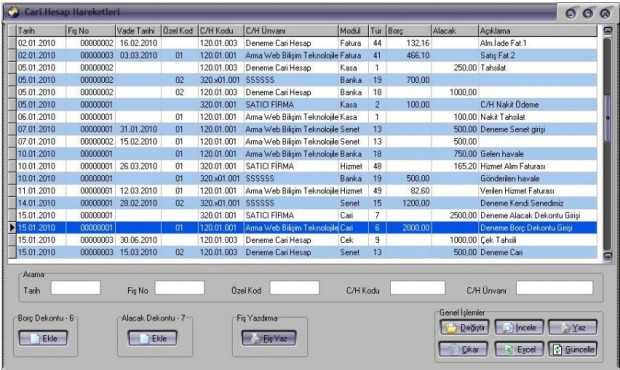Click the scroll-up arrow of the grid scrollbar

click(x=608, y=30)
